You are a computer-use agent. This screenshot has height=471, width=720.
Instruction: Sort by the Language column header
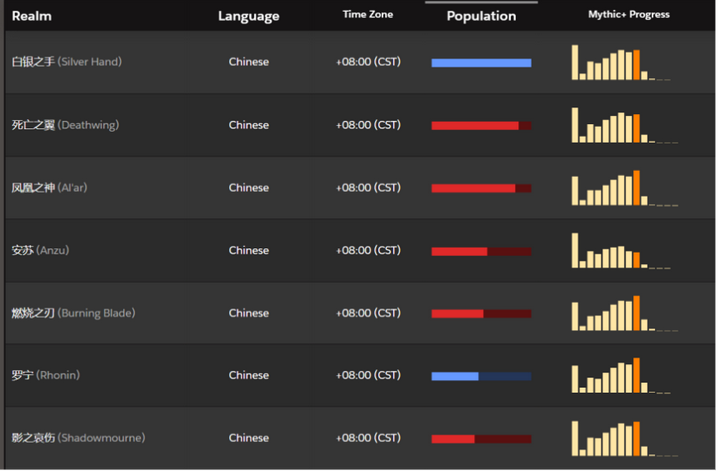[249, 17]
